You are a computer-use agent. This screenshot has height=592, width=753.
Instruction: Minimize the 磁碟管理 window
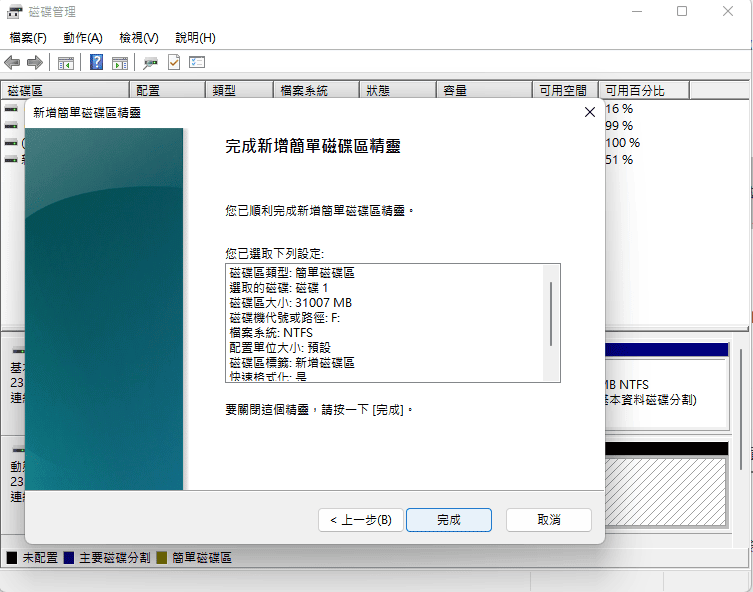(637, 12)
